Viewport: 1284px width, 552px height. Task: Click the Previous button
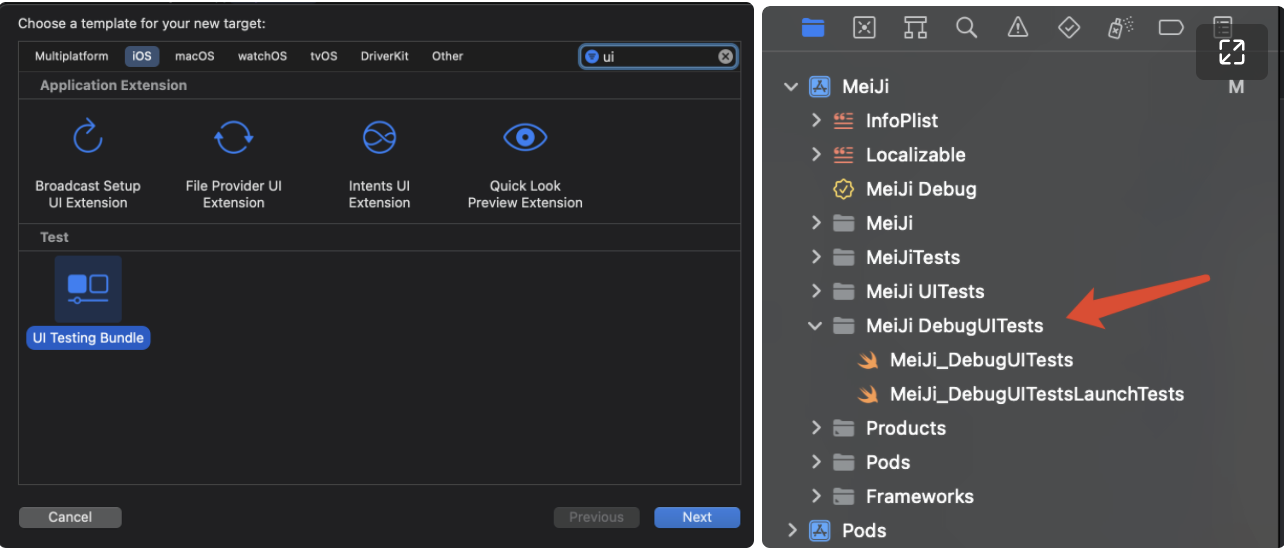tap(596, 517)
